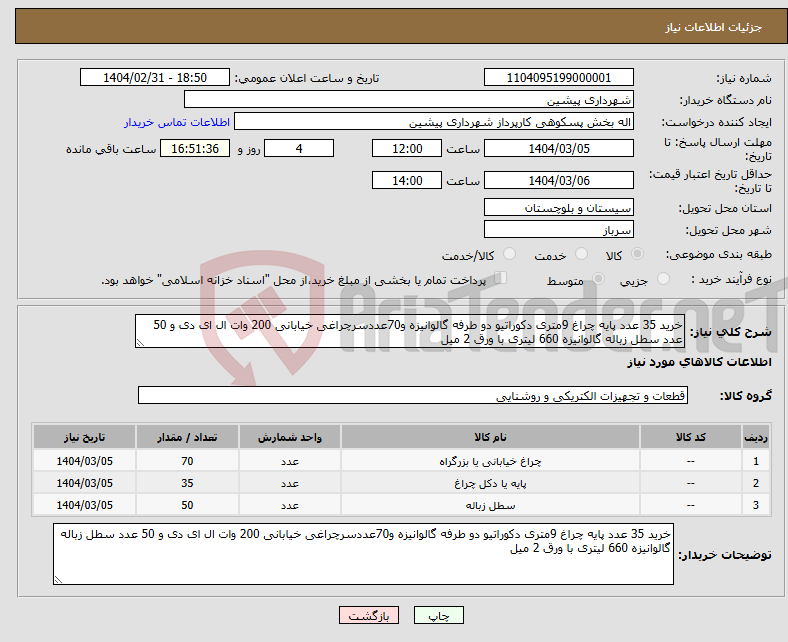Image resolution: width=788 pixels, height=642 pixels.
Task: Click need date in row 1
Action: click(x=84, y=461)
